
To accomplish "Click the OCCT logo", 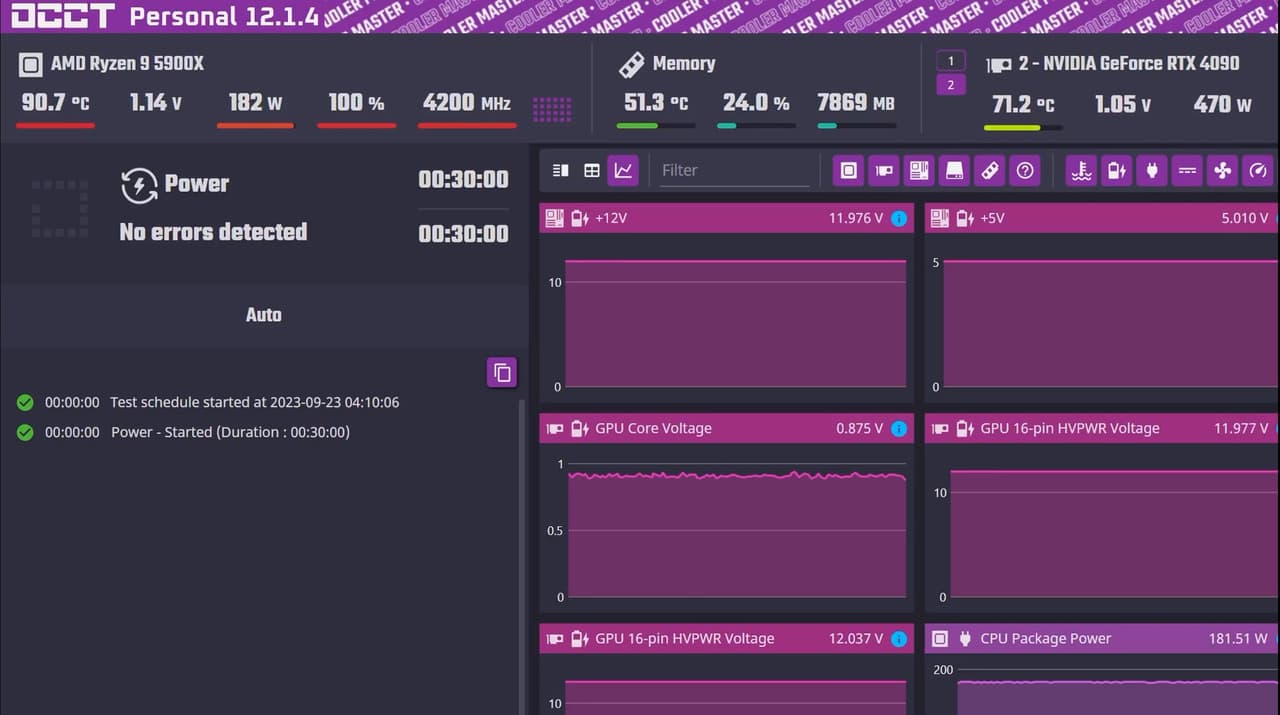I will point(62,17).
